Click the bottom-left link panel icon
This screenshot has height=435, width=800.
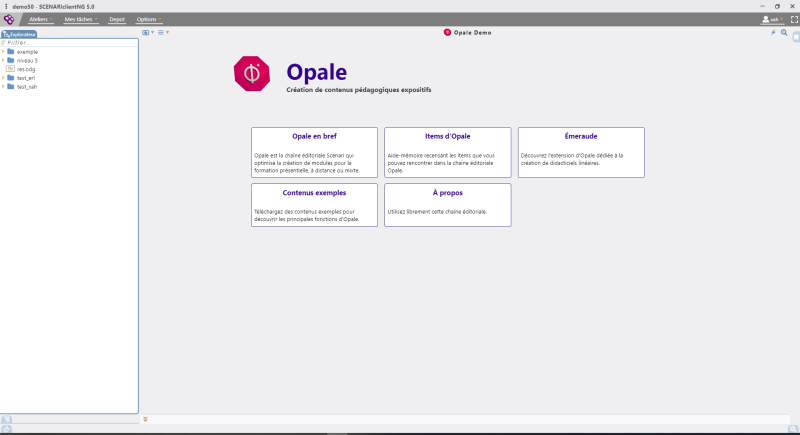point(6,429)
